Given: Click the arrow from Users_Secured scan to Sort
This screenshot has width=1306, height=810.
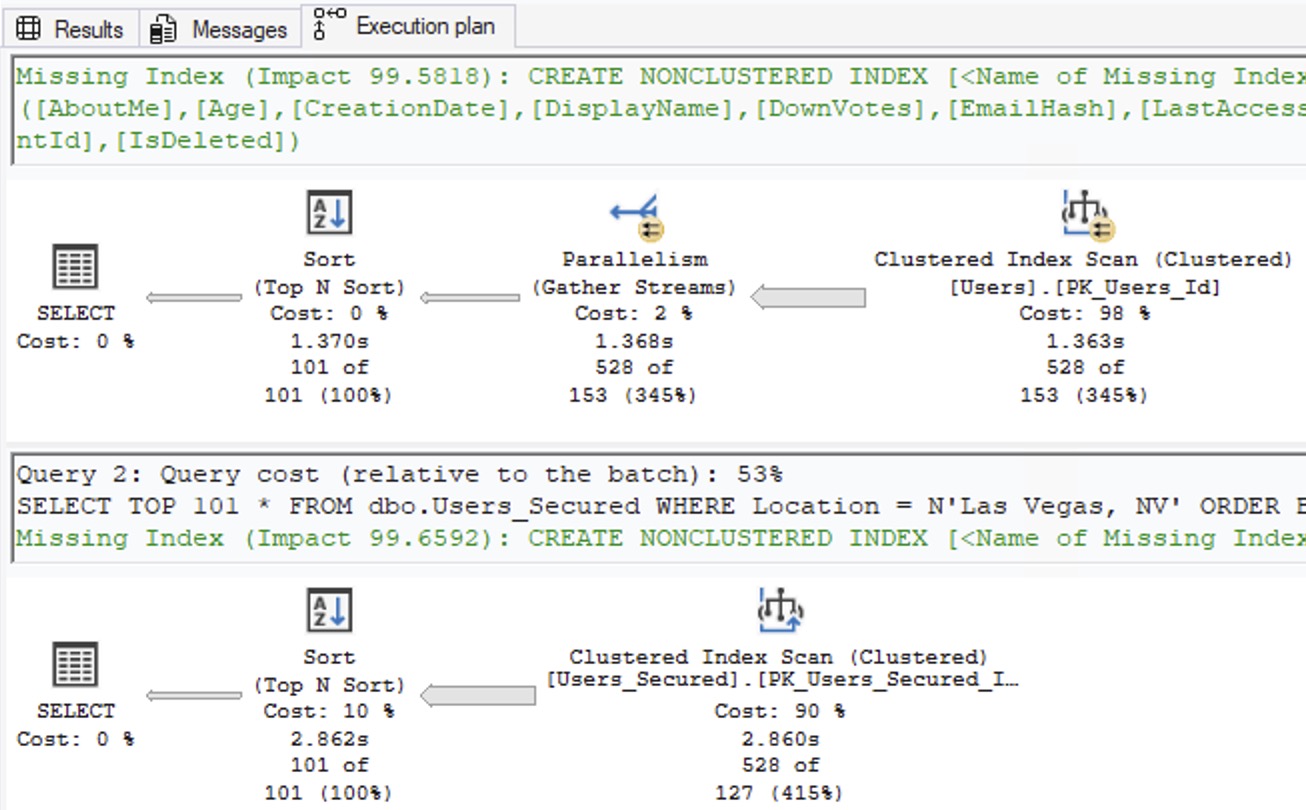Looking at the screenshot, I should [477, 695].
